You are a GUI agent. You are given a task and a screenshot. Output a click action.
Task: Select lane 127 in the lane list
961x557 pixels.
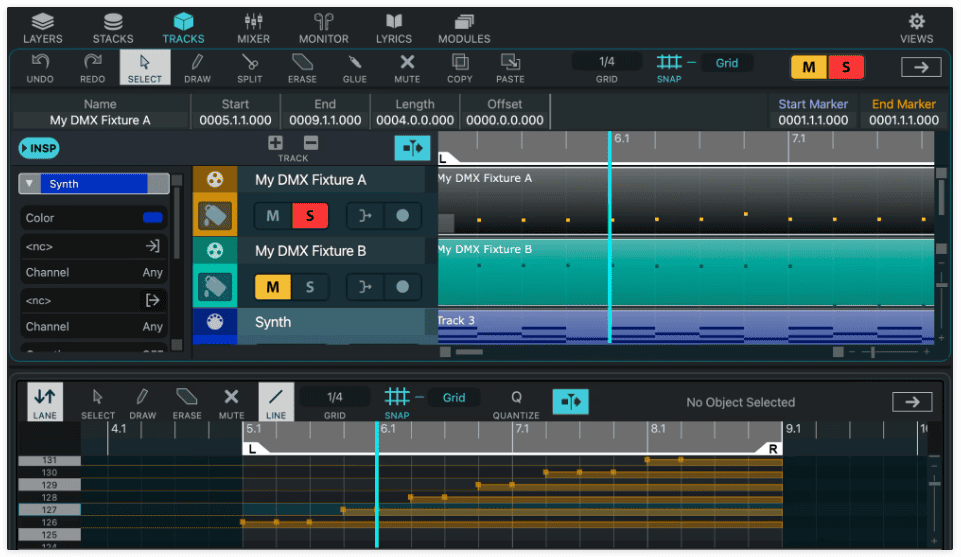tap(49, 509)
